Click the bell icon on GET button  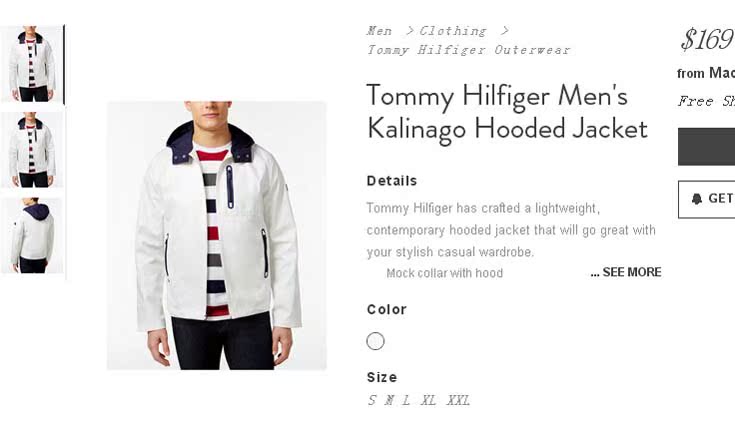(697, 199)
